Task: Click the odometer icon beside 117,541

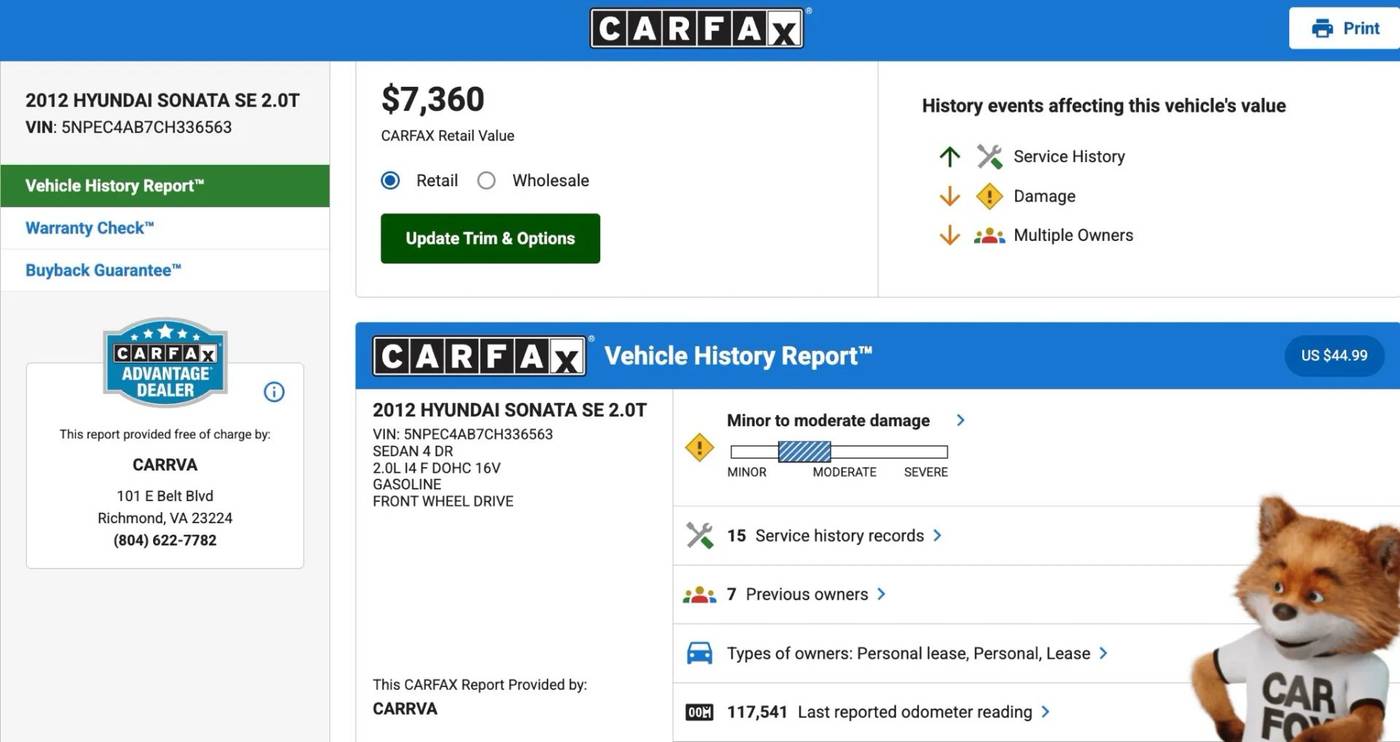Action: coord(699,712)
